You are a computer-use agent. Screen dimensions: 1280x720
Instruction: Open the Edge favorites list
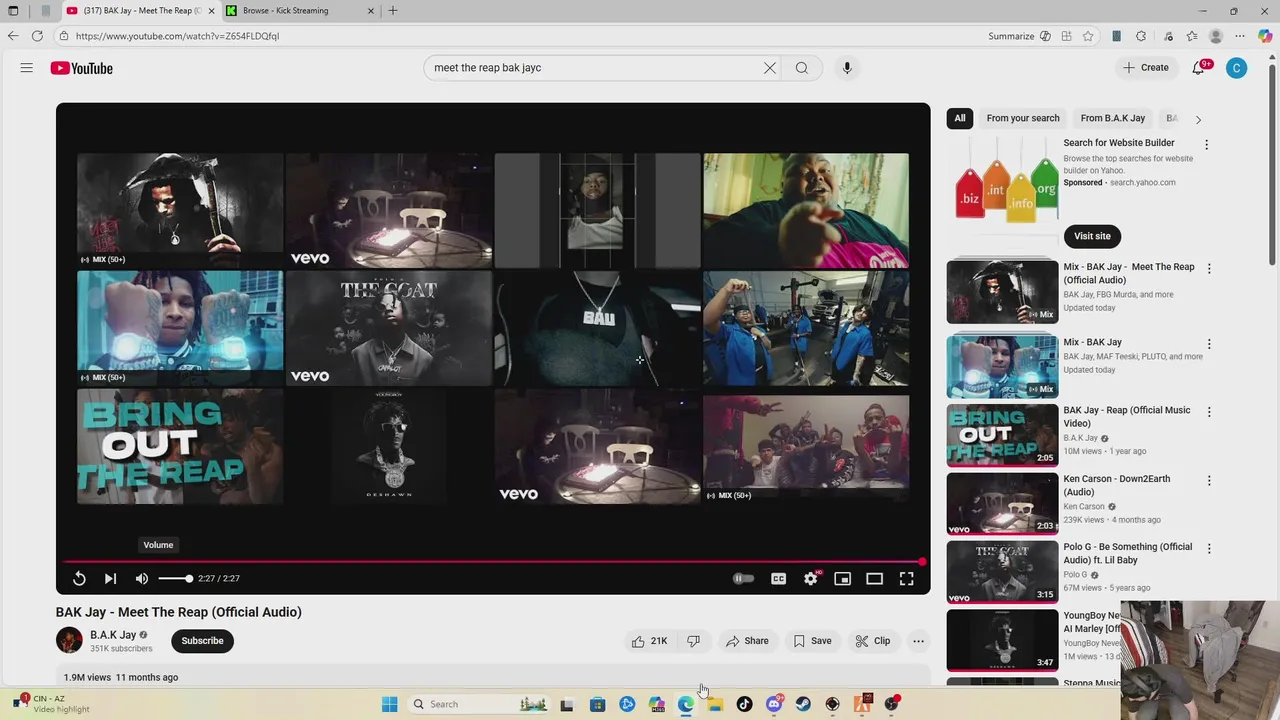click(x=1192, y=36)
